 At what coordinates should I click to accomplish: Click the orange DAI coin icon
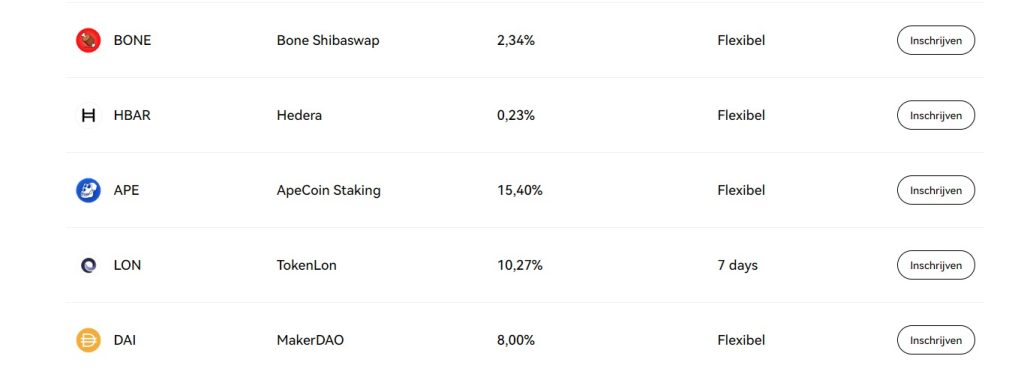[88, 340]
